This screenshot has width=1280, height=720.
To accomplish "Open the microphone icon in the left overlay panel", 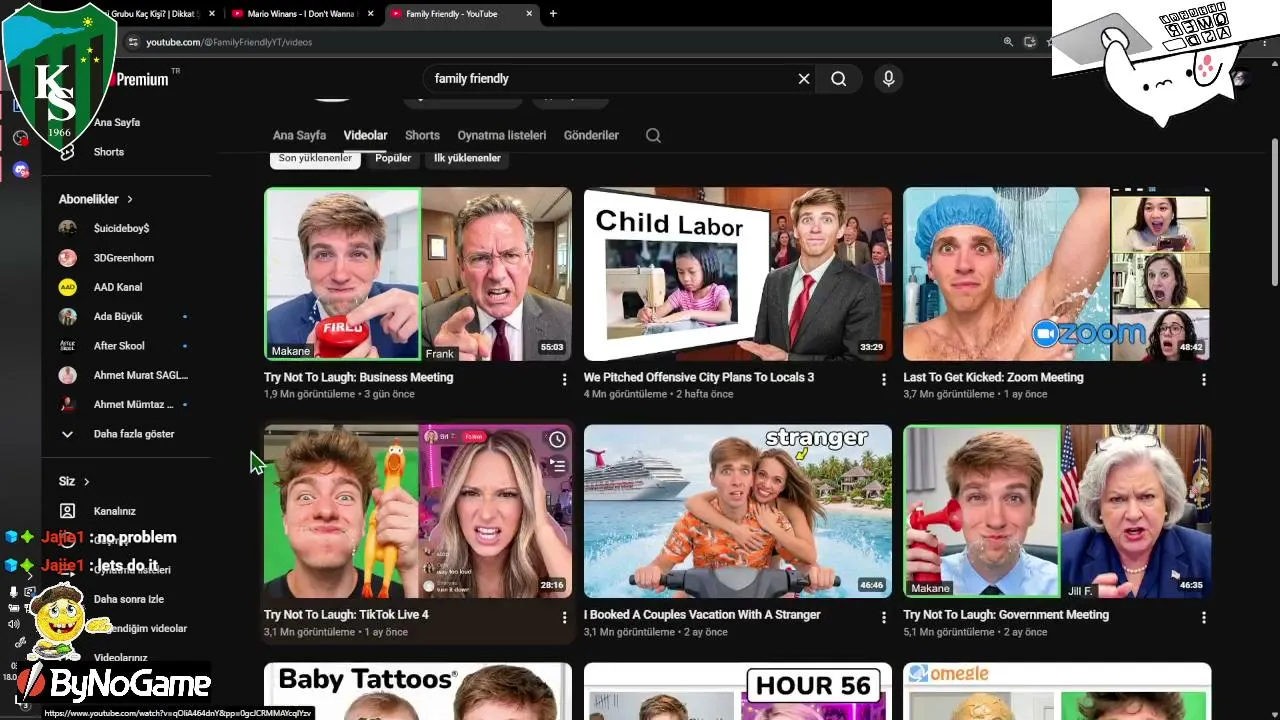I will [x=14, y=592].
